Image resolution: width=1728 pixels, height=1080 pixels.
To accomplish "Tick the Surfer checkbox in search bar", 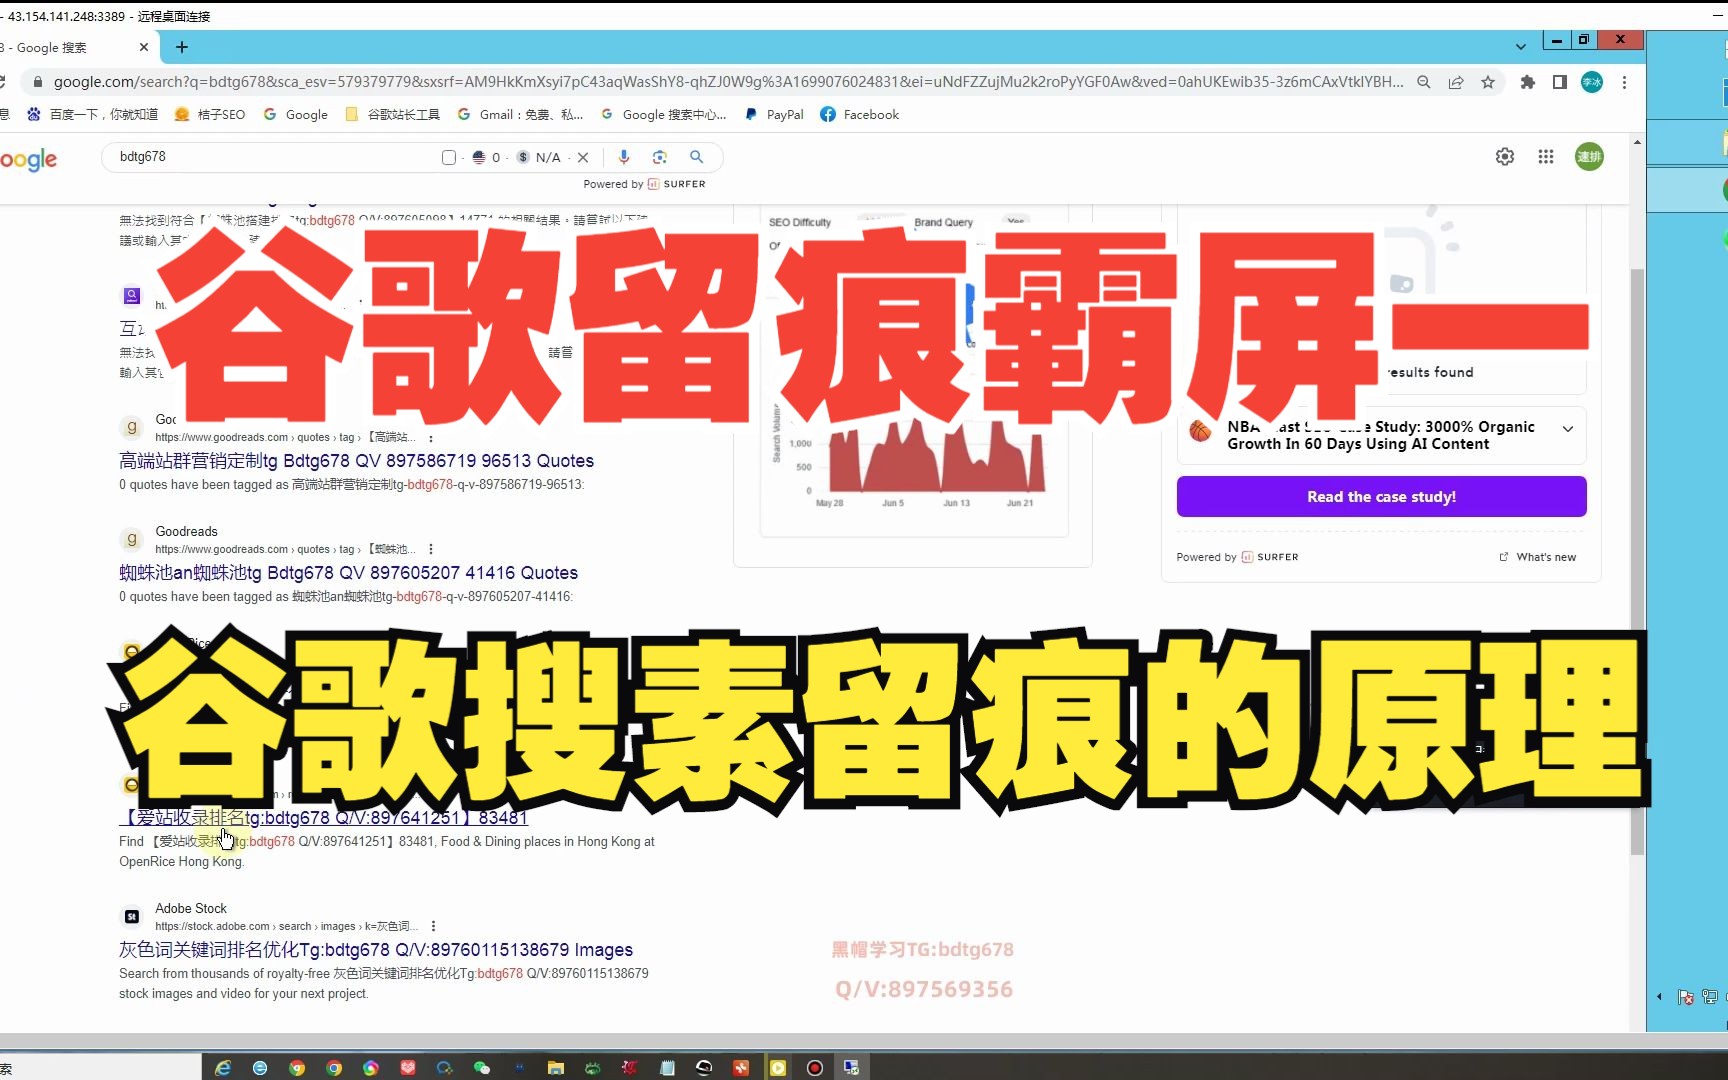I will pos(449,157).
